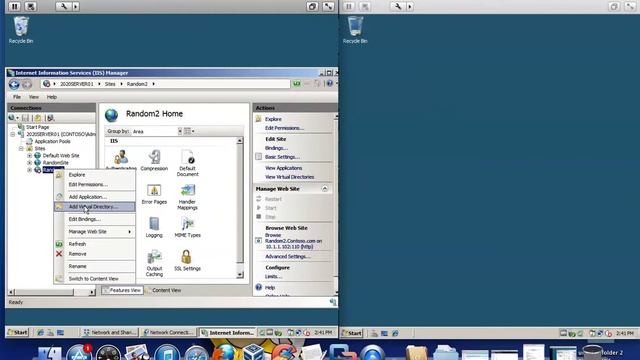
Task: Choose Switch to Content View in context menu
Action: pyautogui.click(x=95, y=279)
